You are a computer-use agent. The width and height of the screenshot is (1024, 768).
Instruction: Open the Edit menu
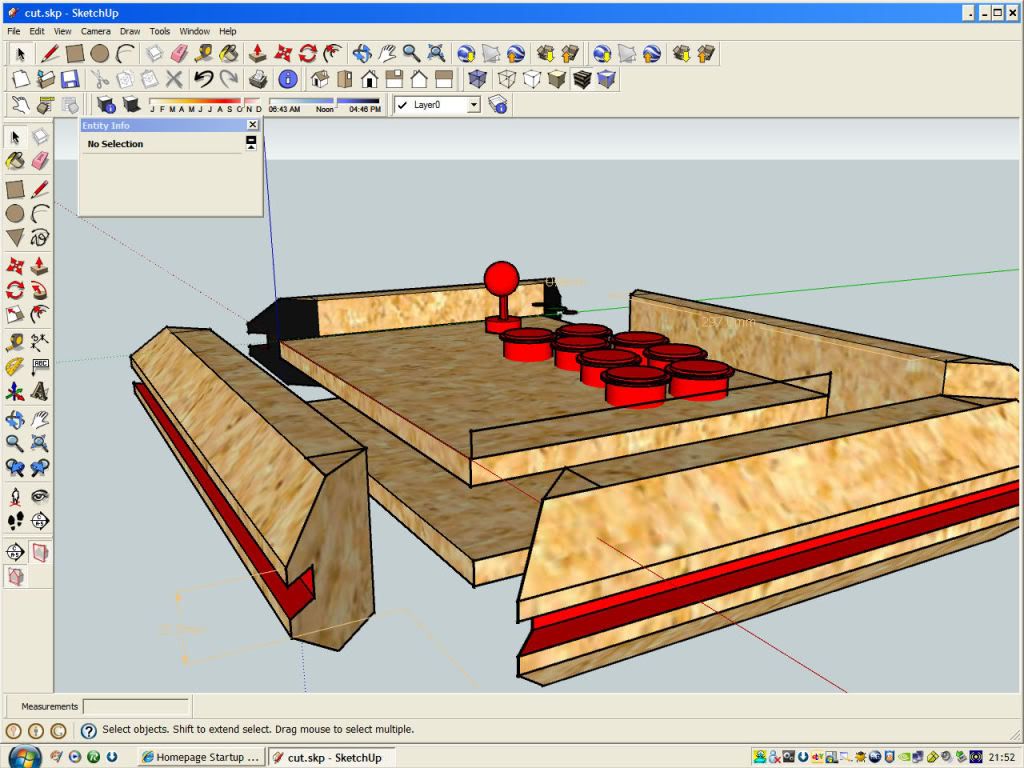pos(37,31)
